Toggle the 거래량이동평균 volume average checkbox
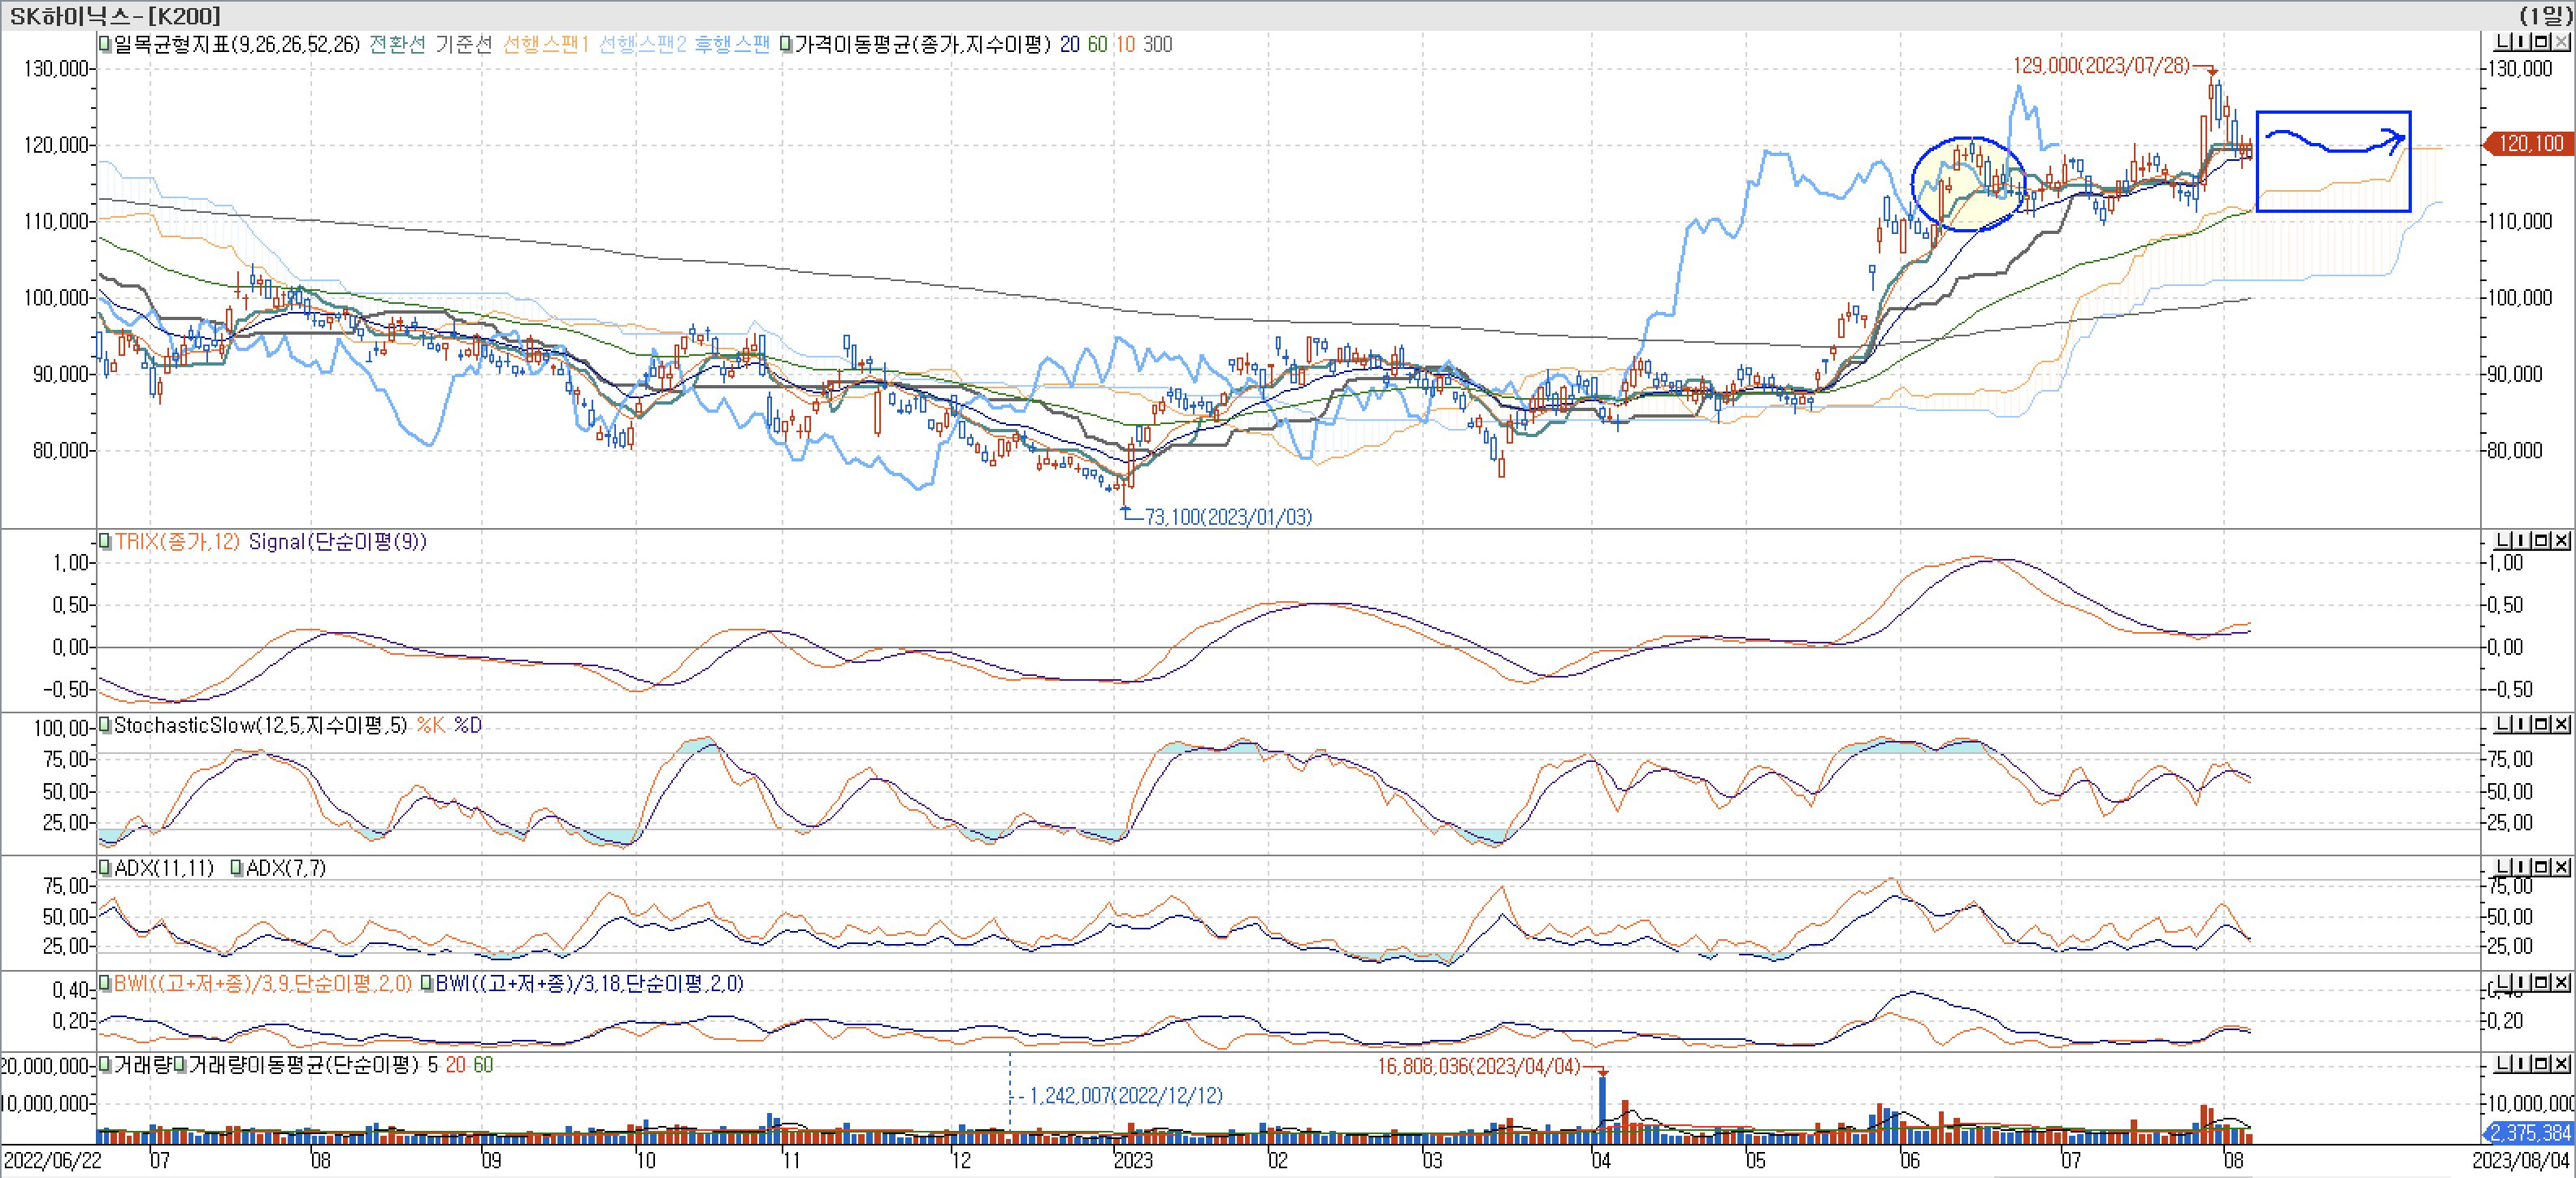The image size is (2576, 1178). (180, 1065)
